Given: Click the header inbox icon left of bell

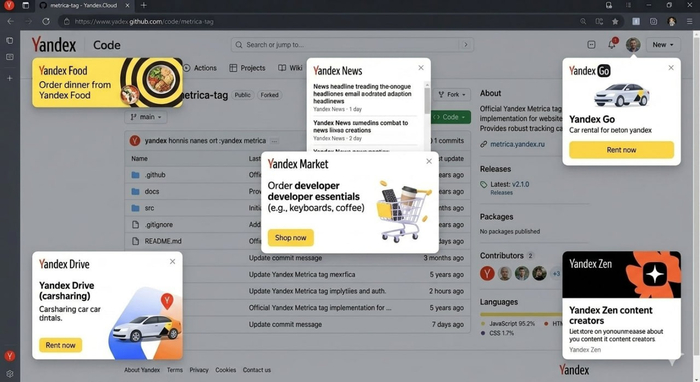Looking at the screenshot, I should pyautogui.click(x=592, y=45).
